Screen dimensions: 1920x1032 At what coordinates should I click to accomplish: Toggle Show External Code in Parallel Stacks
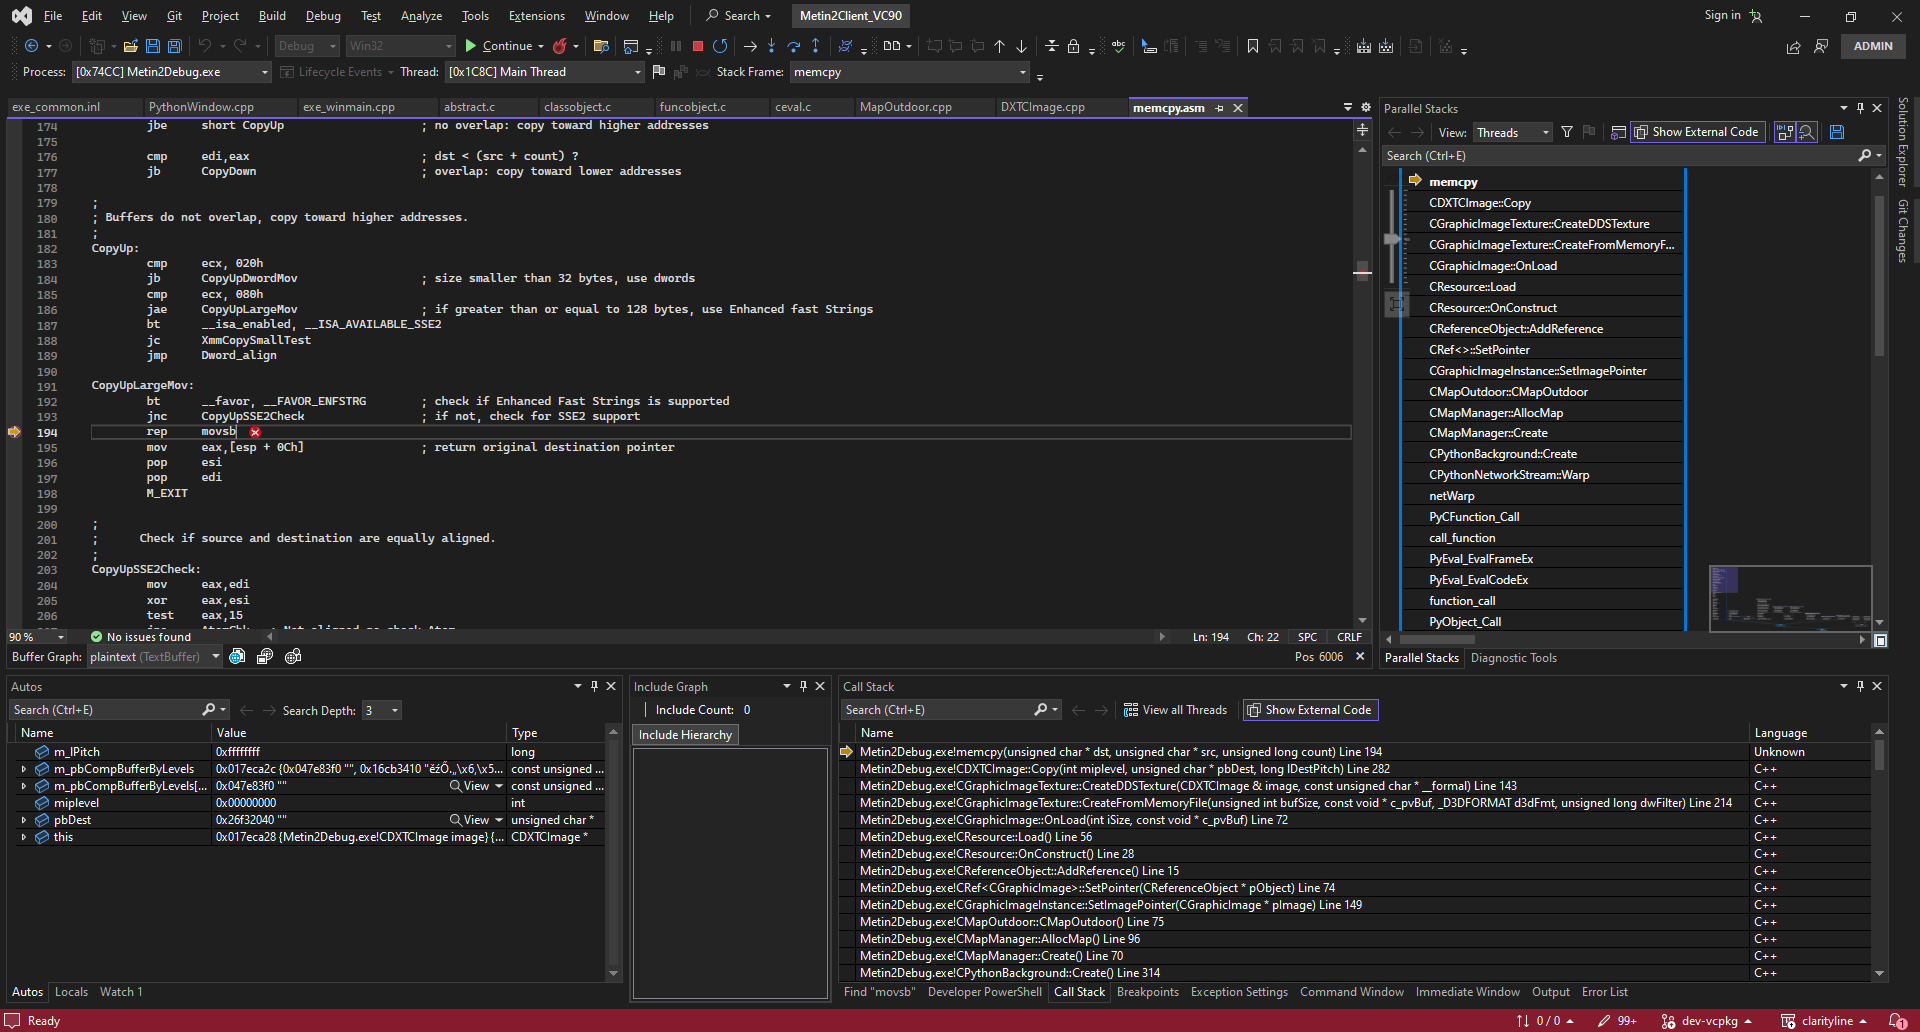pos(1695,132)
